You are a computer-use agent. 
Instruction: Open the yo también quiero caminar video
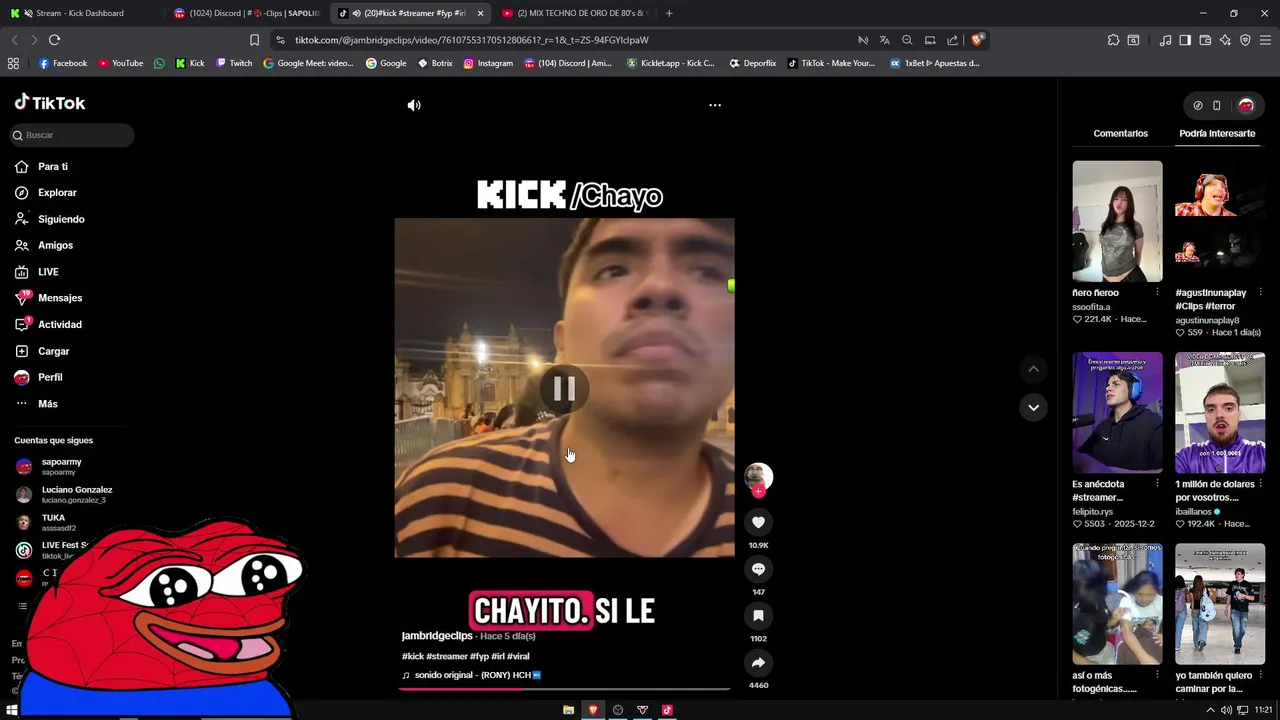1220,604
